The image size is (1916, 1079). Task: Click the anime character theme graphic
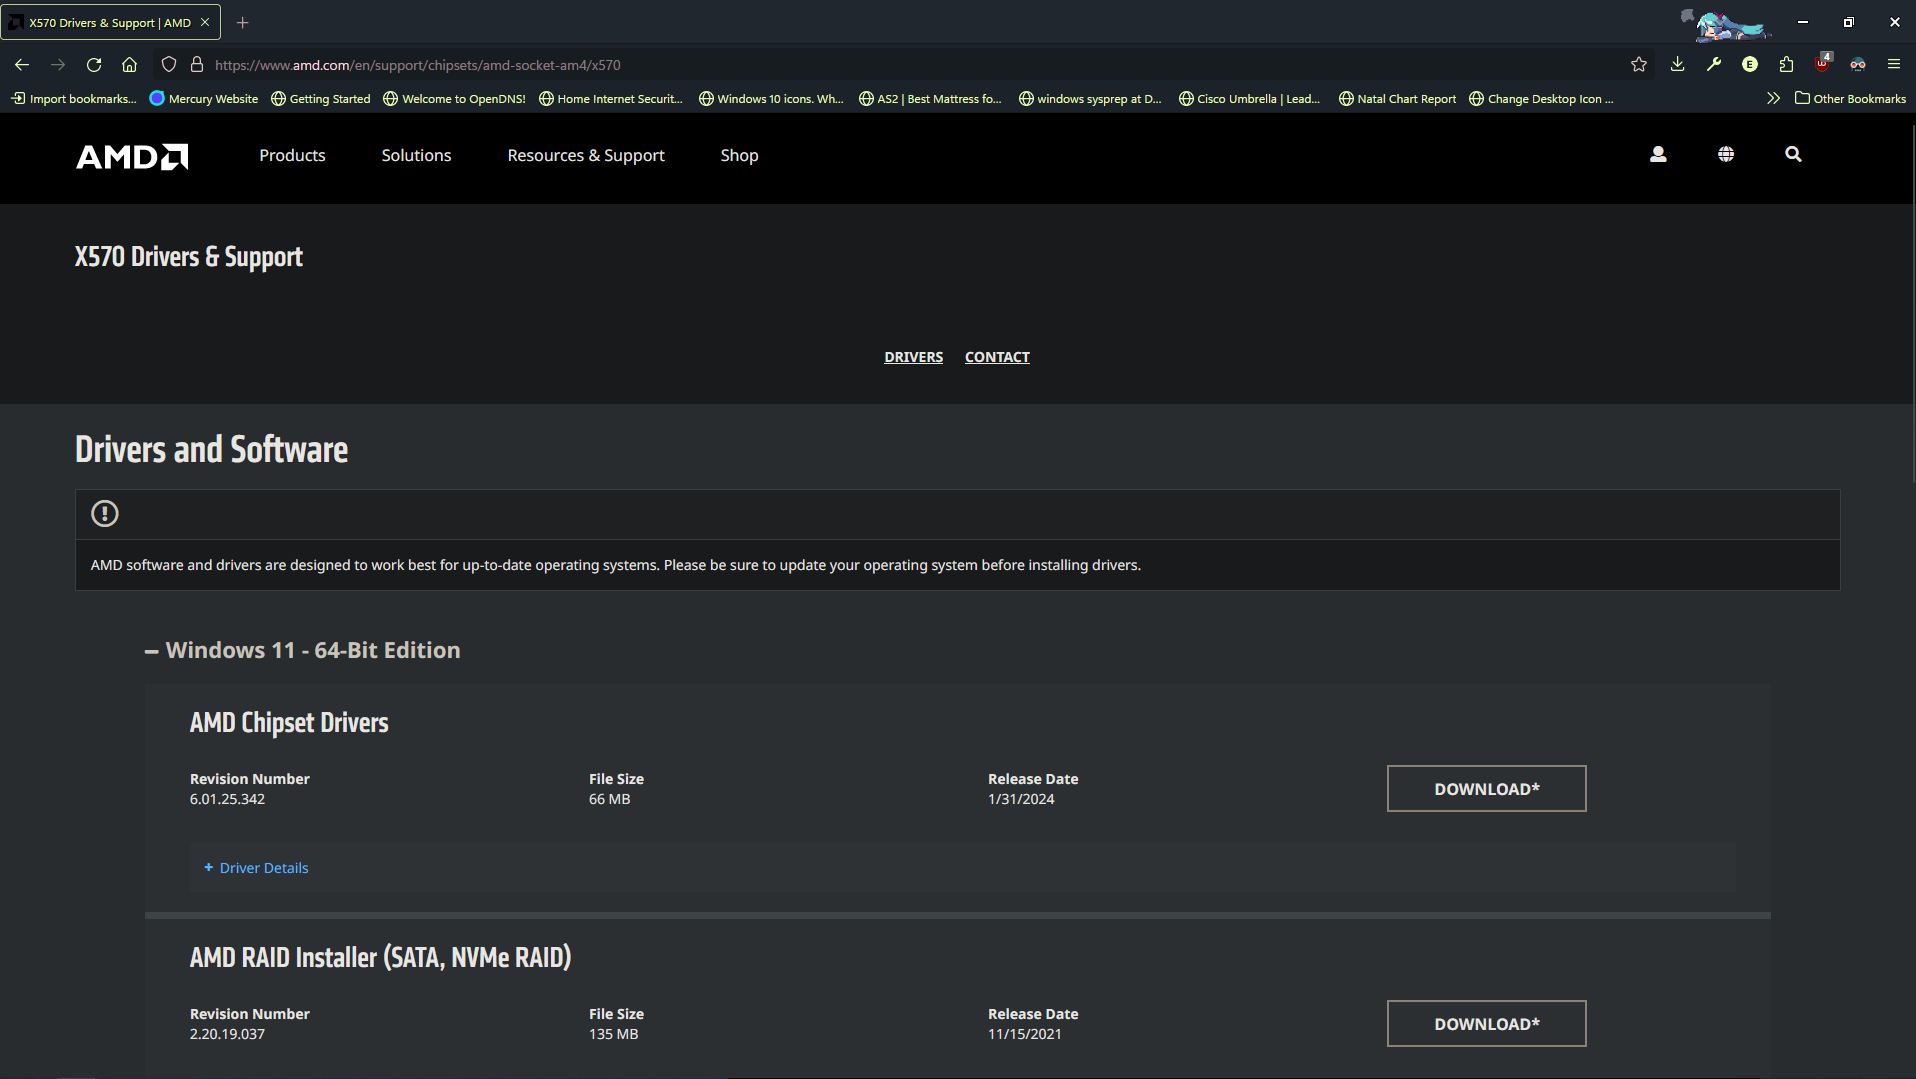click(x=1727, y=23)
